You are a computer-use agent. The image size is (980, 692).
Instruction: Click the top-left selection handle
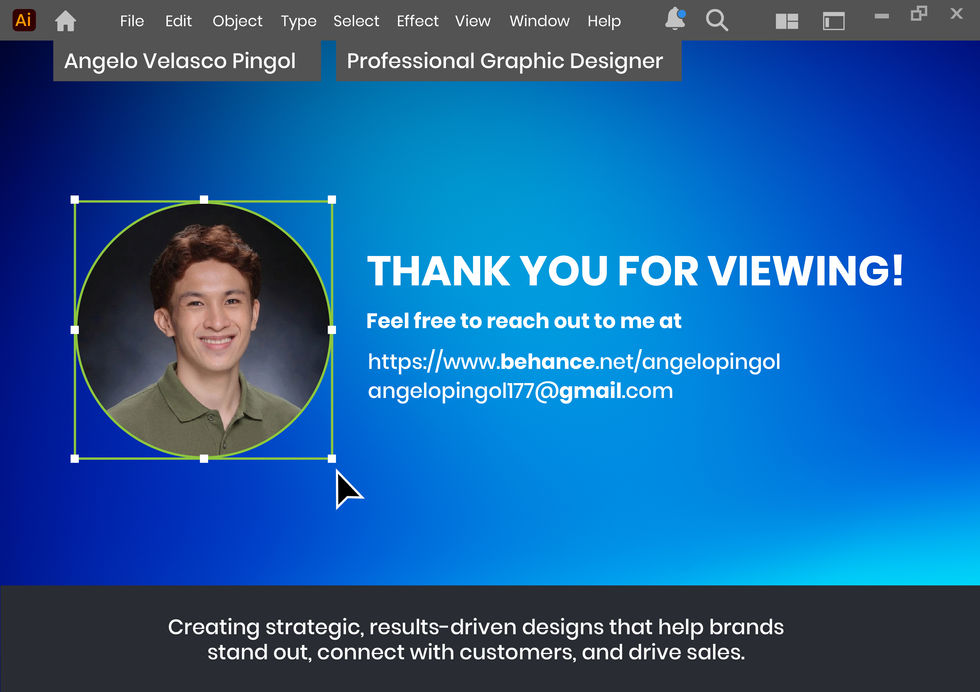point(75,200)
